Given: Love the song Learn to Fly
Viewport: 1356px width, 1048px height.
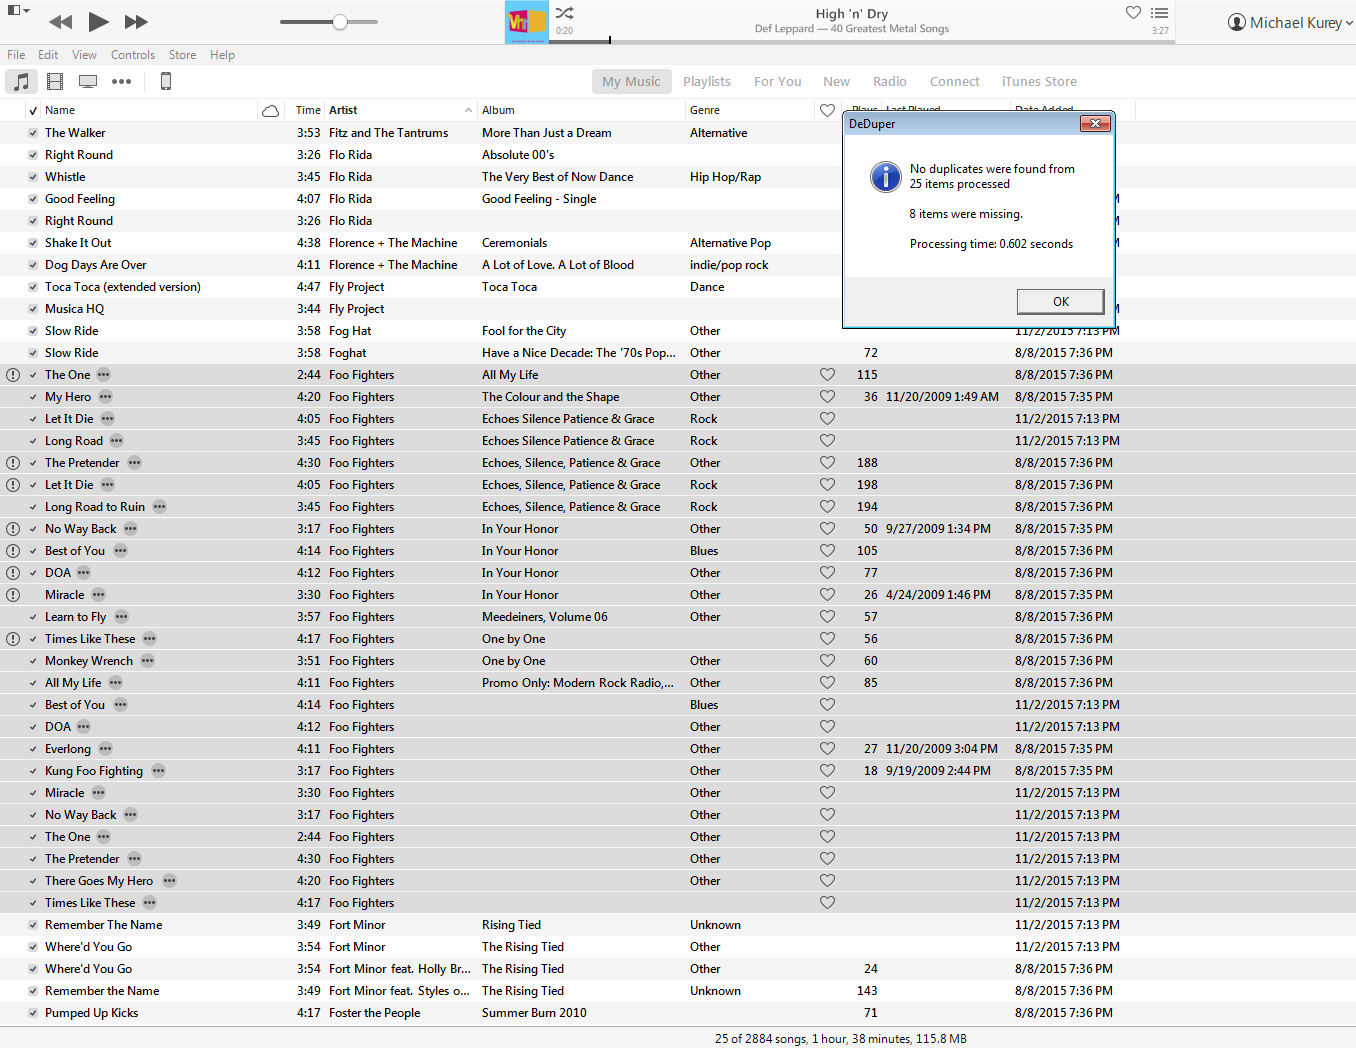Looking at the screenshot, I should (827, 617).
